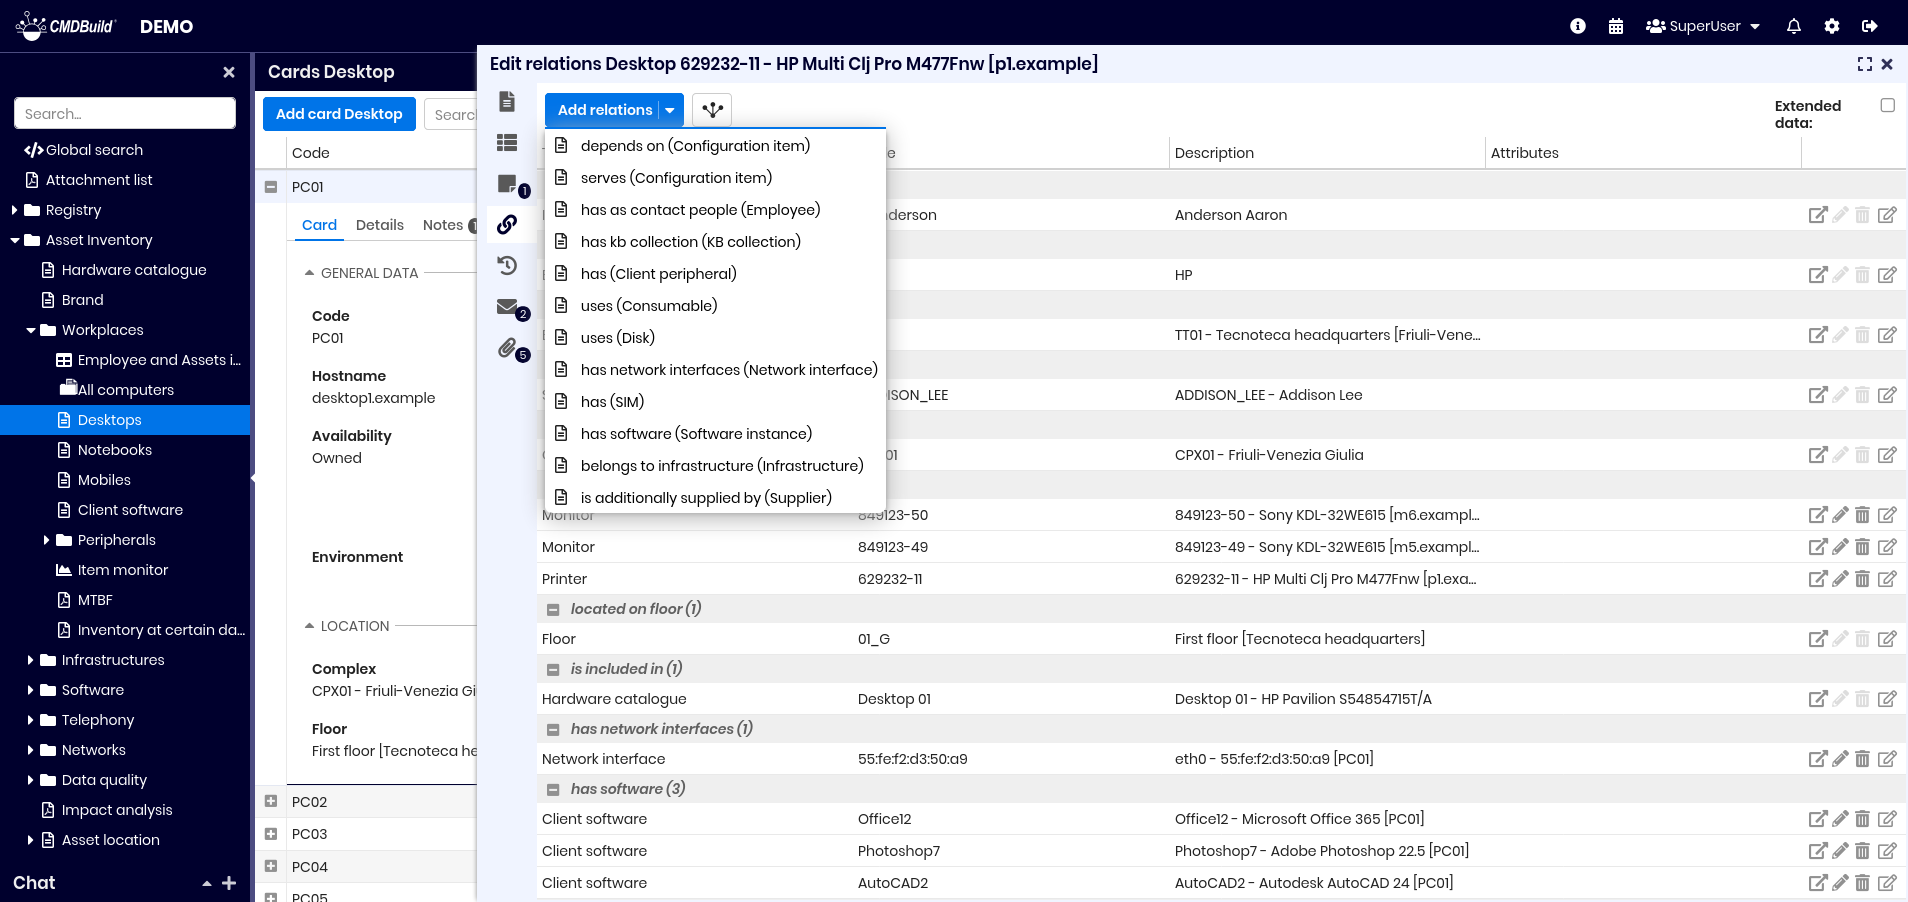Collapse the 'located on floor' group
This screenshot has height=902, width=1908.
point(553,610)
